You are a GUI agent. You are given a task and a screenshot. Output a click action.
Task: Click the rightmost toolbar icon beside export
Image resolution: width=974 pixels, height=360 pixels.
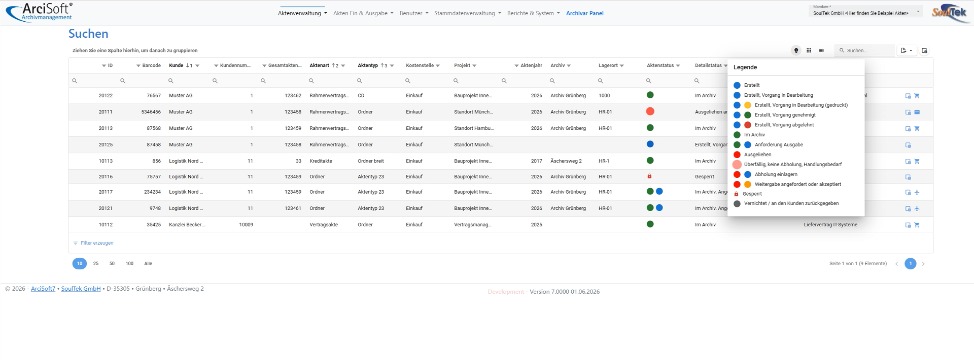point(924,50)
